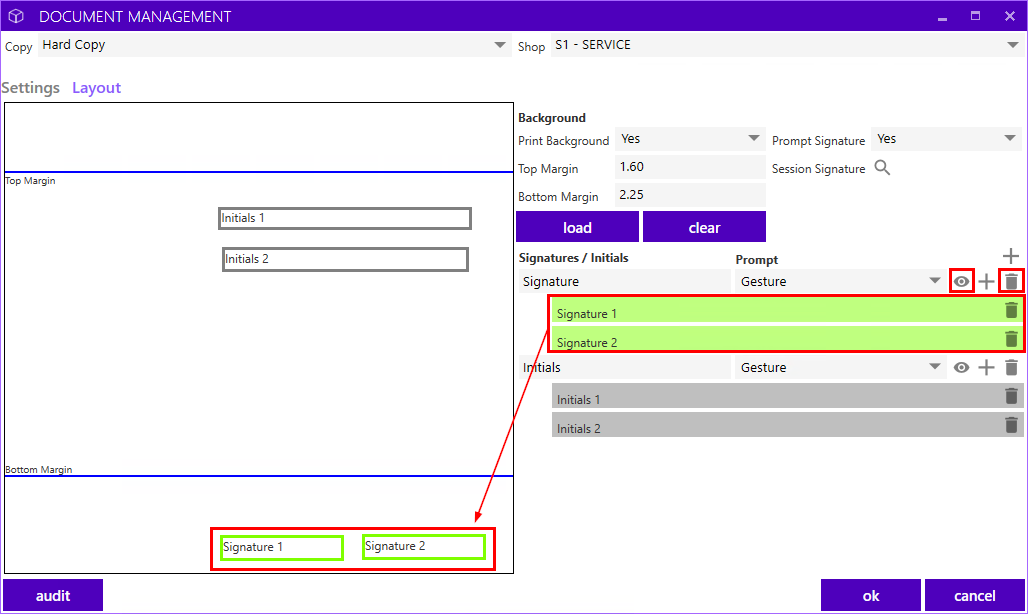Delete the Initials group using the trash icon

click(x=1012, y=368)
